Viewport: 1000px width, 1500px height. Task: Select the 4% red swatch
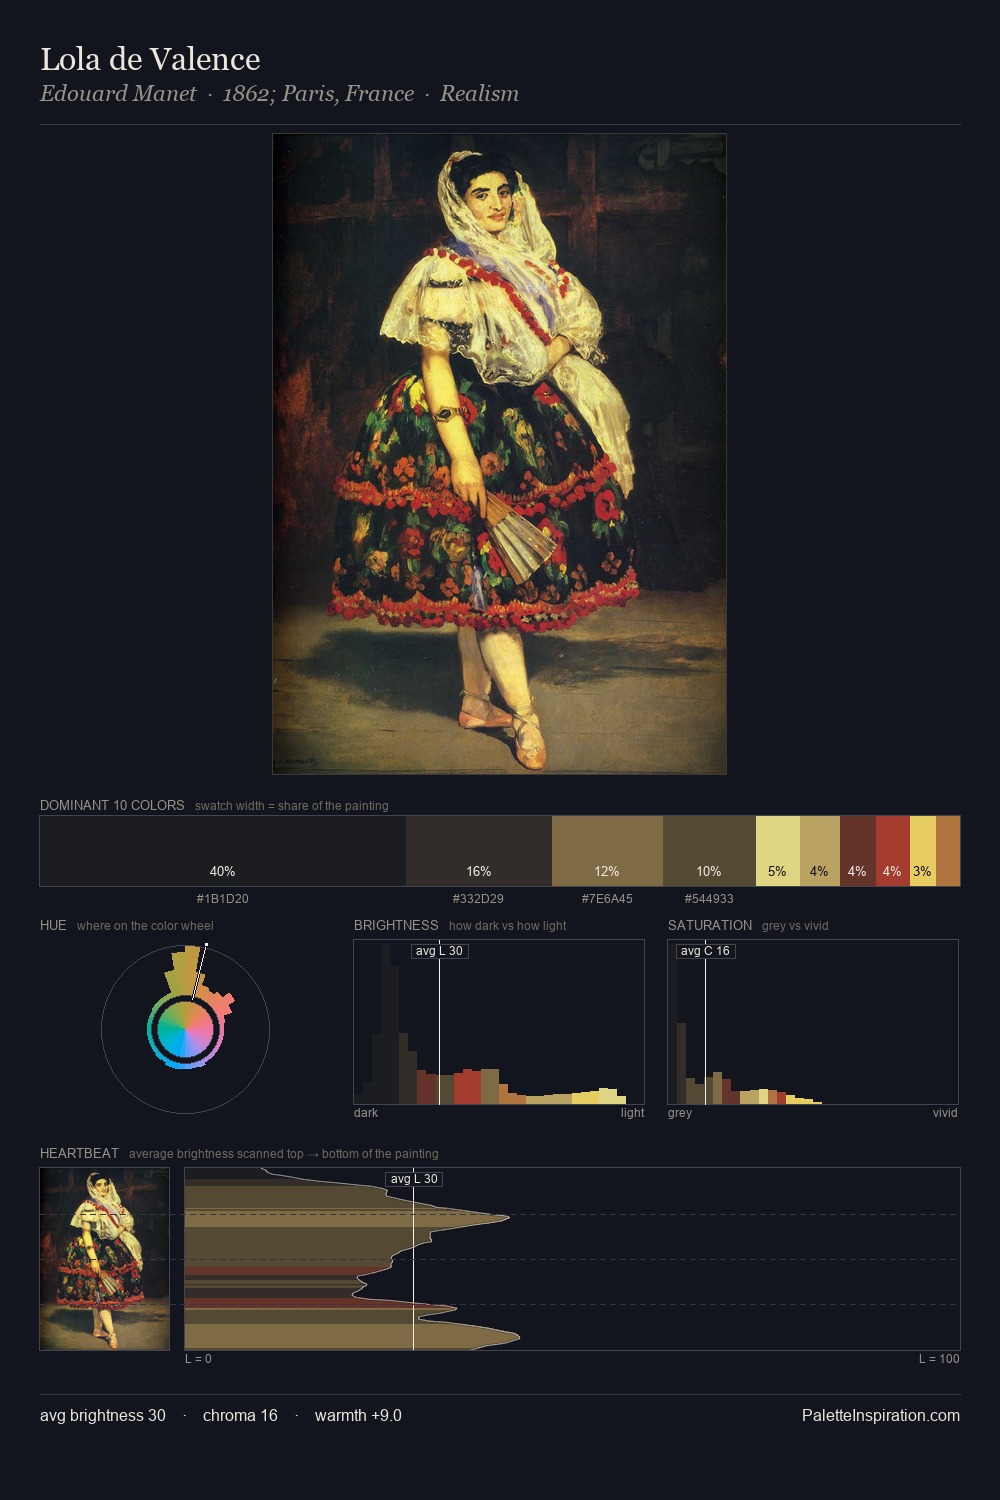[893, 851]
